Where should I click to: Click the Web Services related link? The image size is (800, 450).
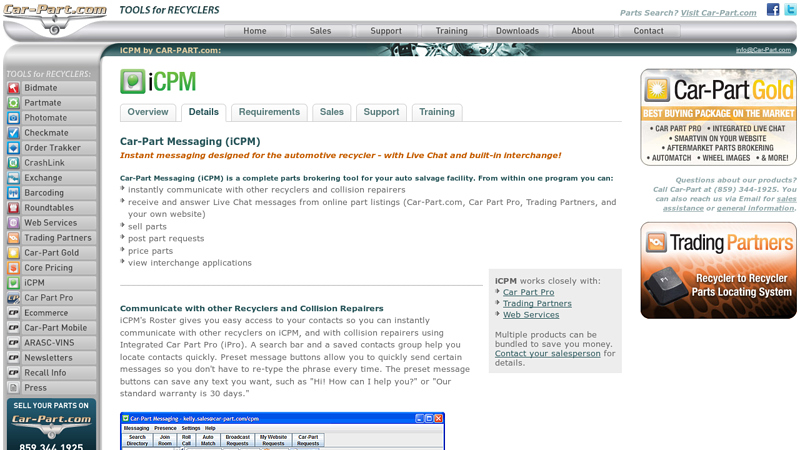[x=531, y=315]
